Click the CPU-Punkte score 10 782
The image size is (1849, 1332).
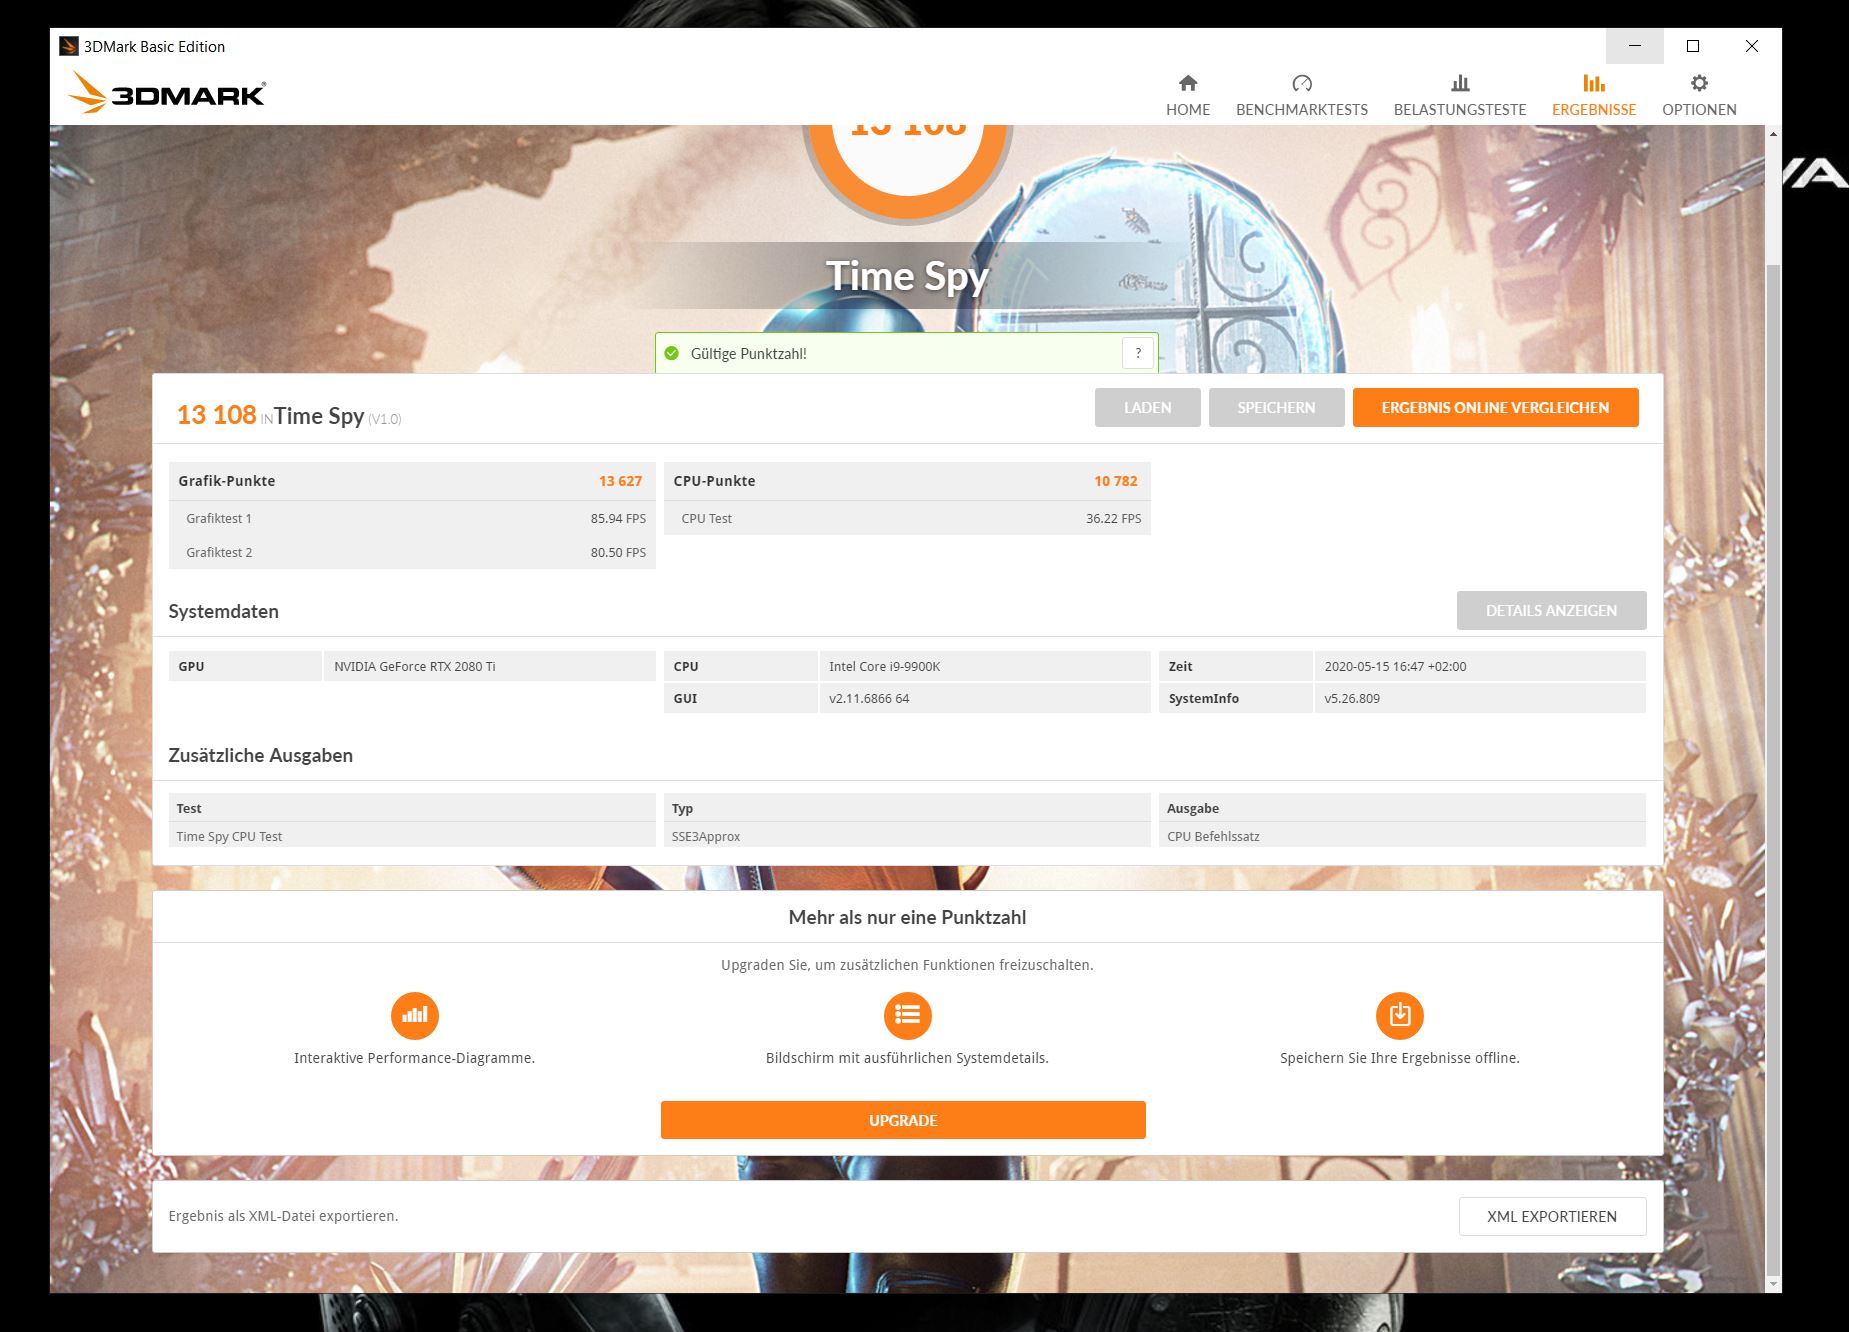(1115, 481)
